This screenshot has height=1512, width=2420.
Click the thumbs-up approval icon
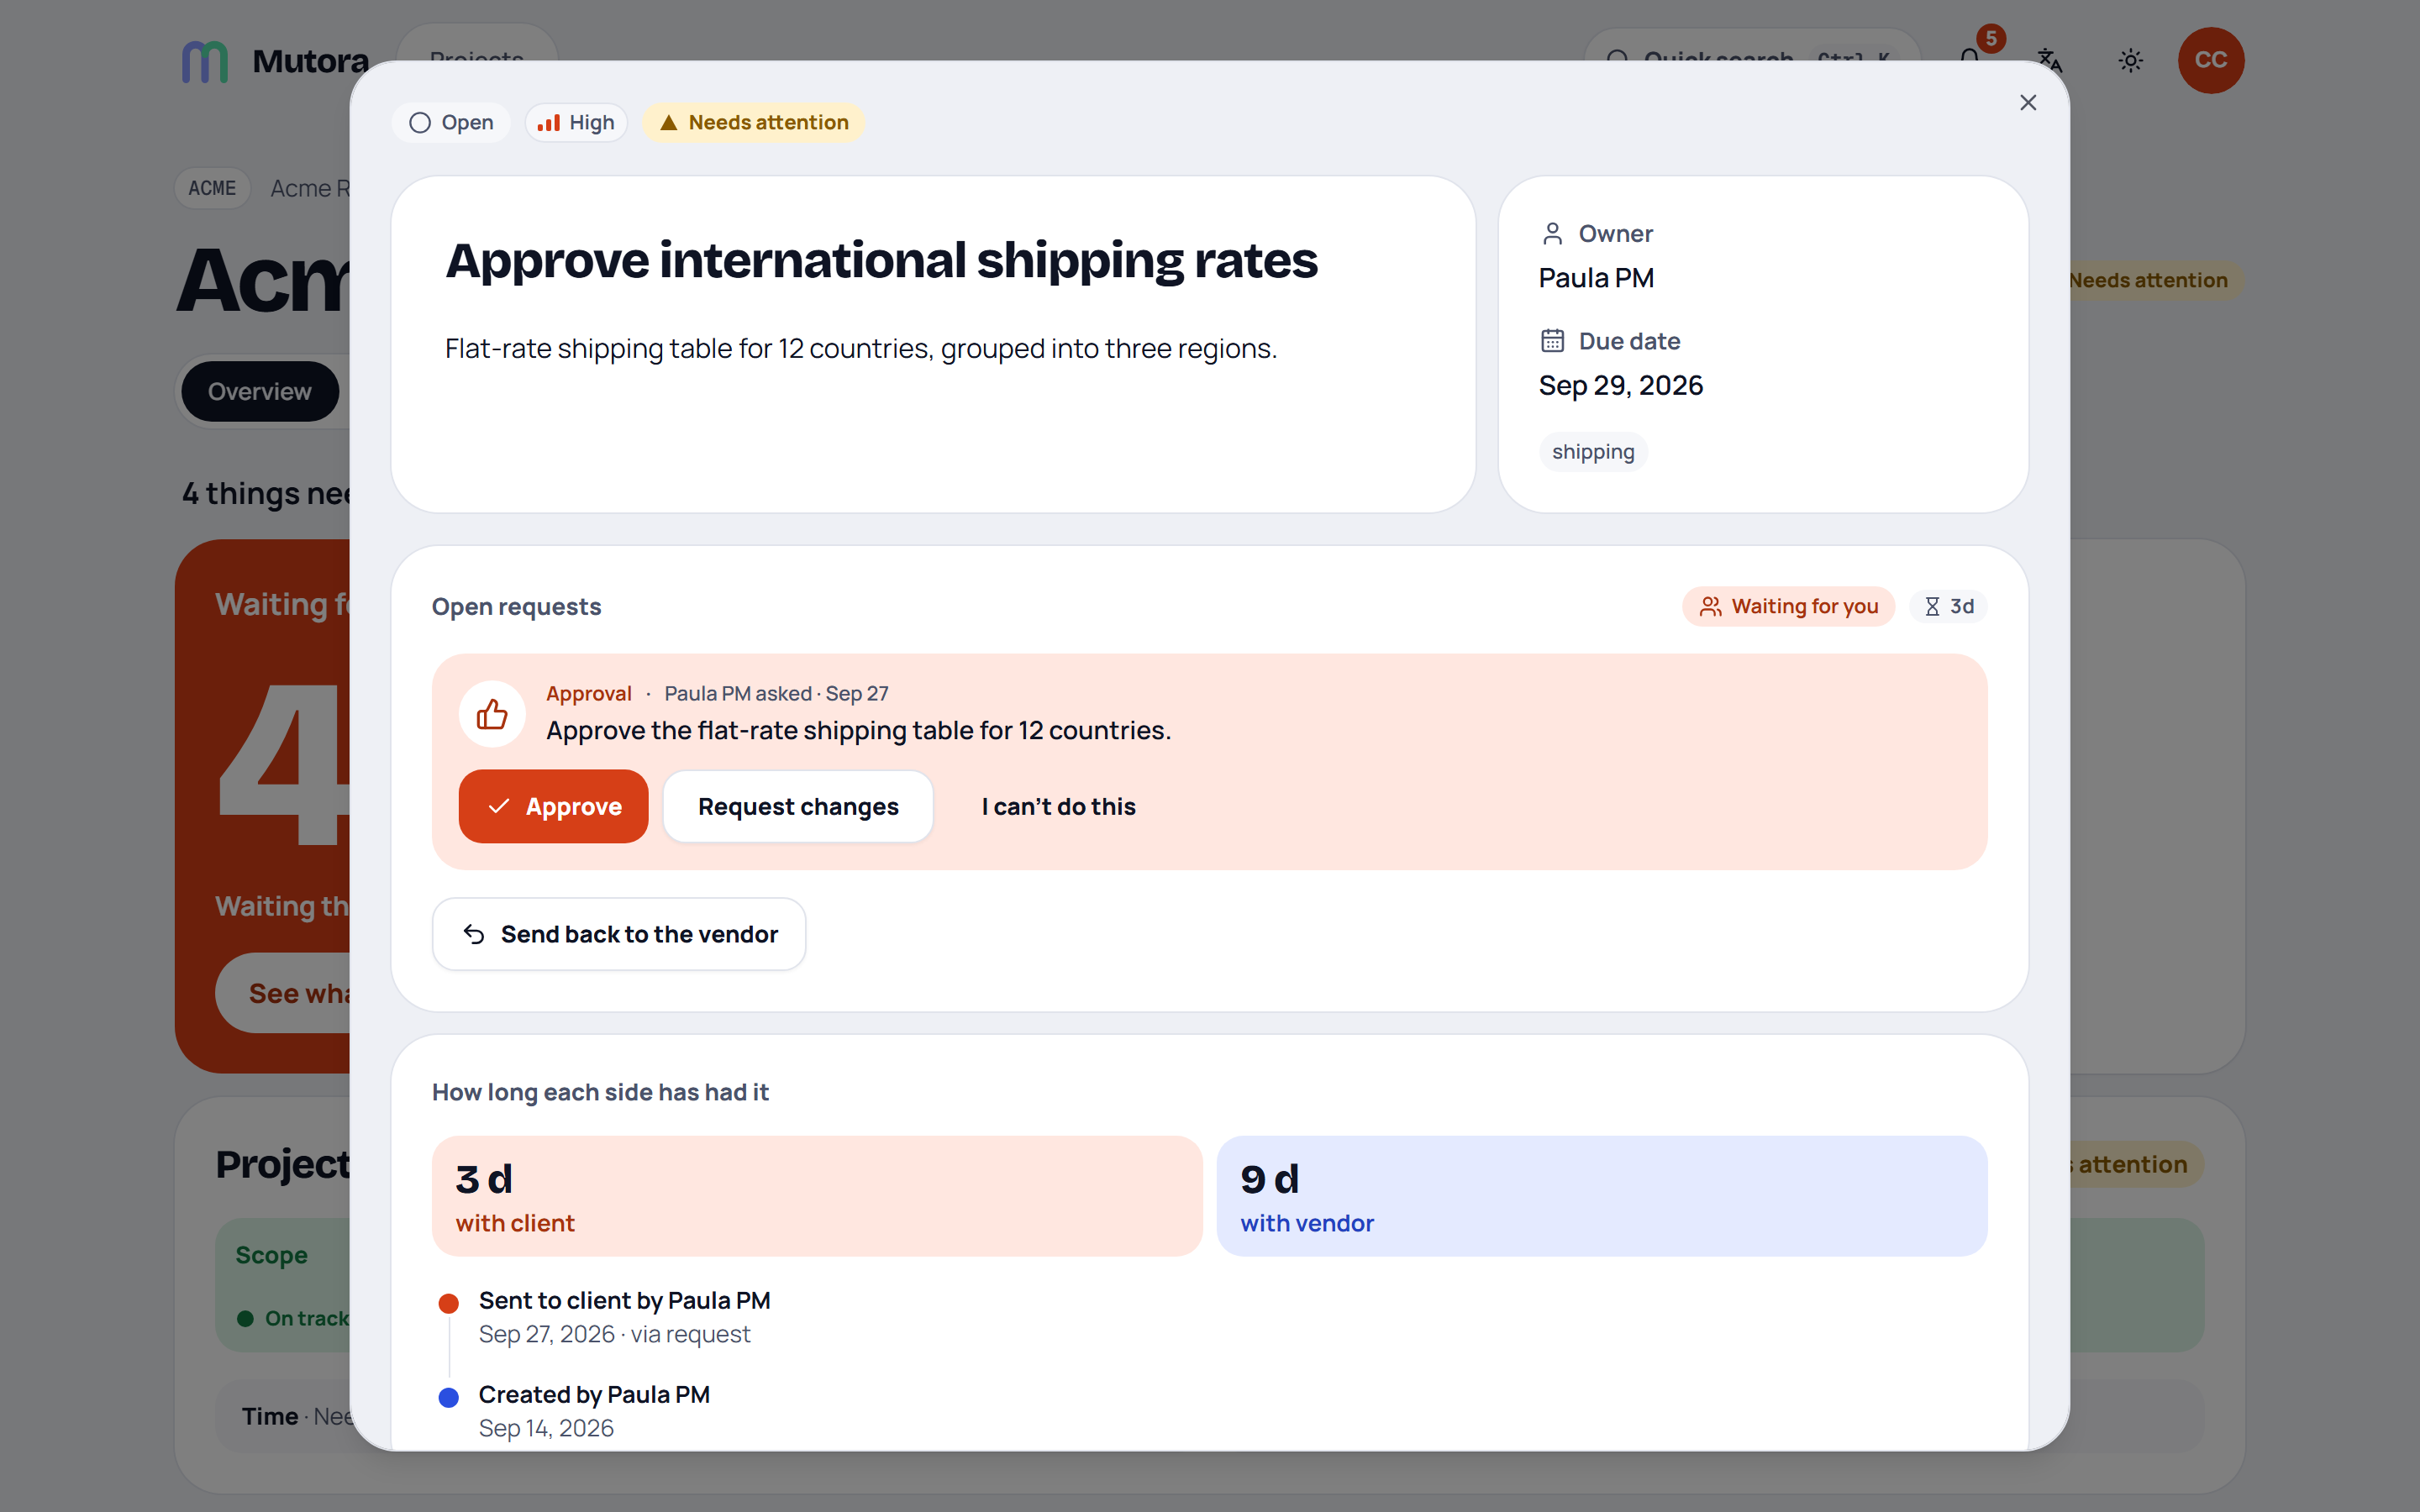(492, 714)
